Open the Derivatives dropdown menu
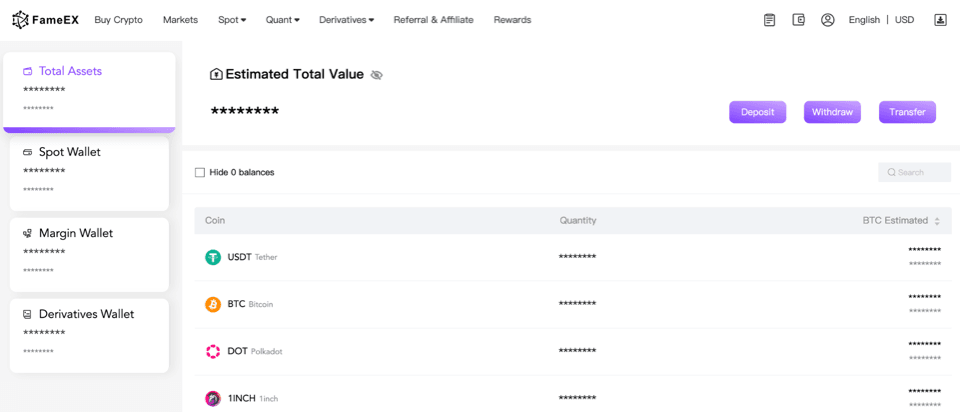 pyautogui.click(x=346, y=20)
